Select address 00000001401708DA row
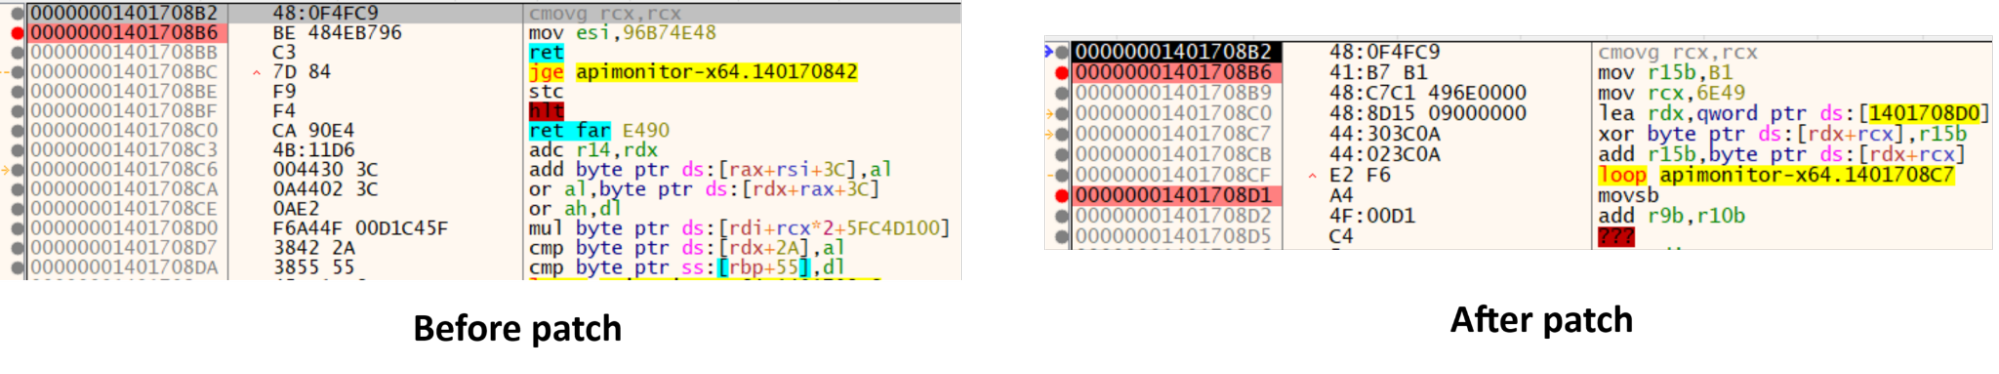1999x374 pixels. coord(124,267)
